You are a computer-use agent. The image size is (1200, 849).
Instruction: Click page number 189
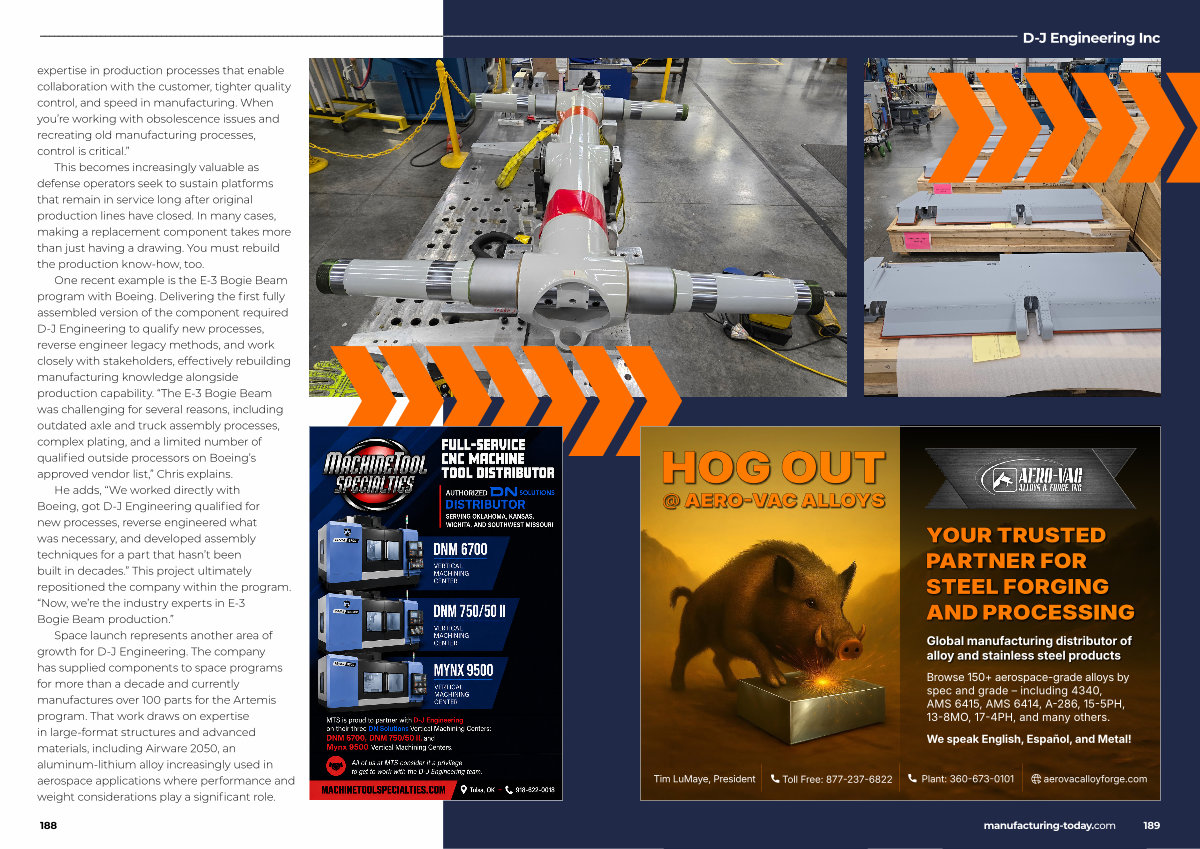[1152, 826]
